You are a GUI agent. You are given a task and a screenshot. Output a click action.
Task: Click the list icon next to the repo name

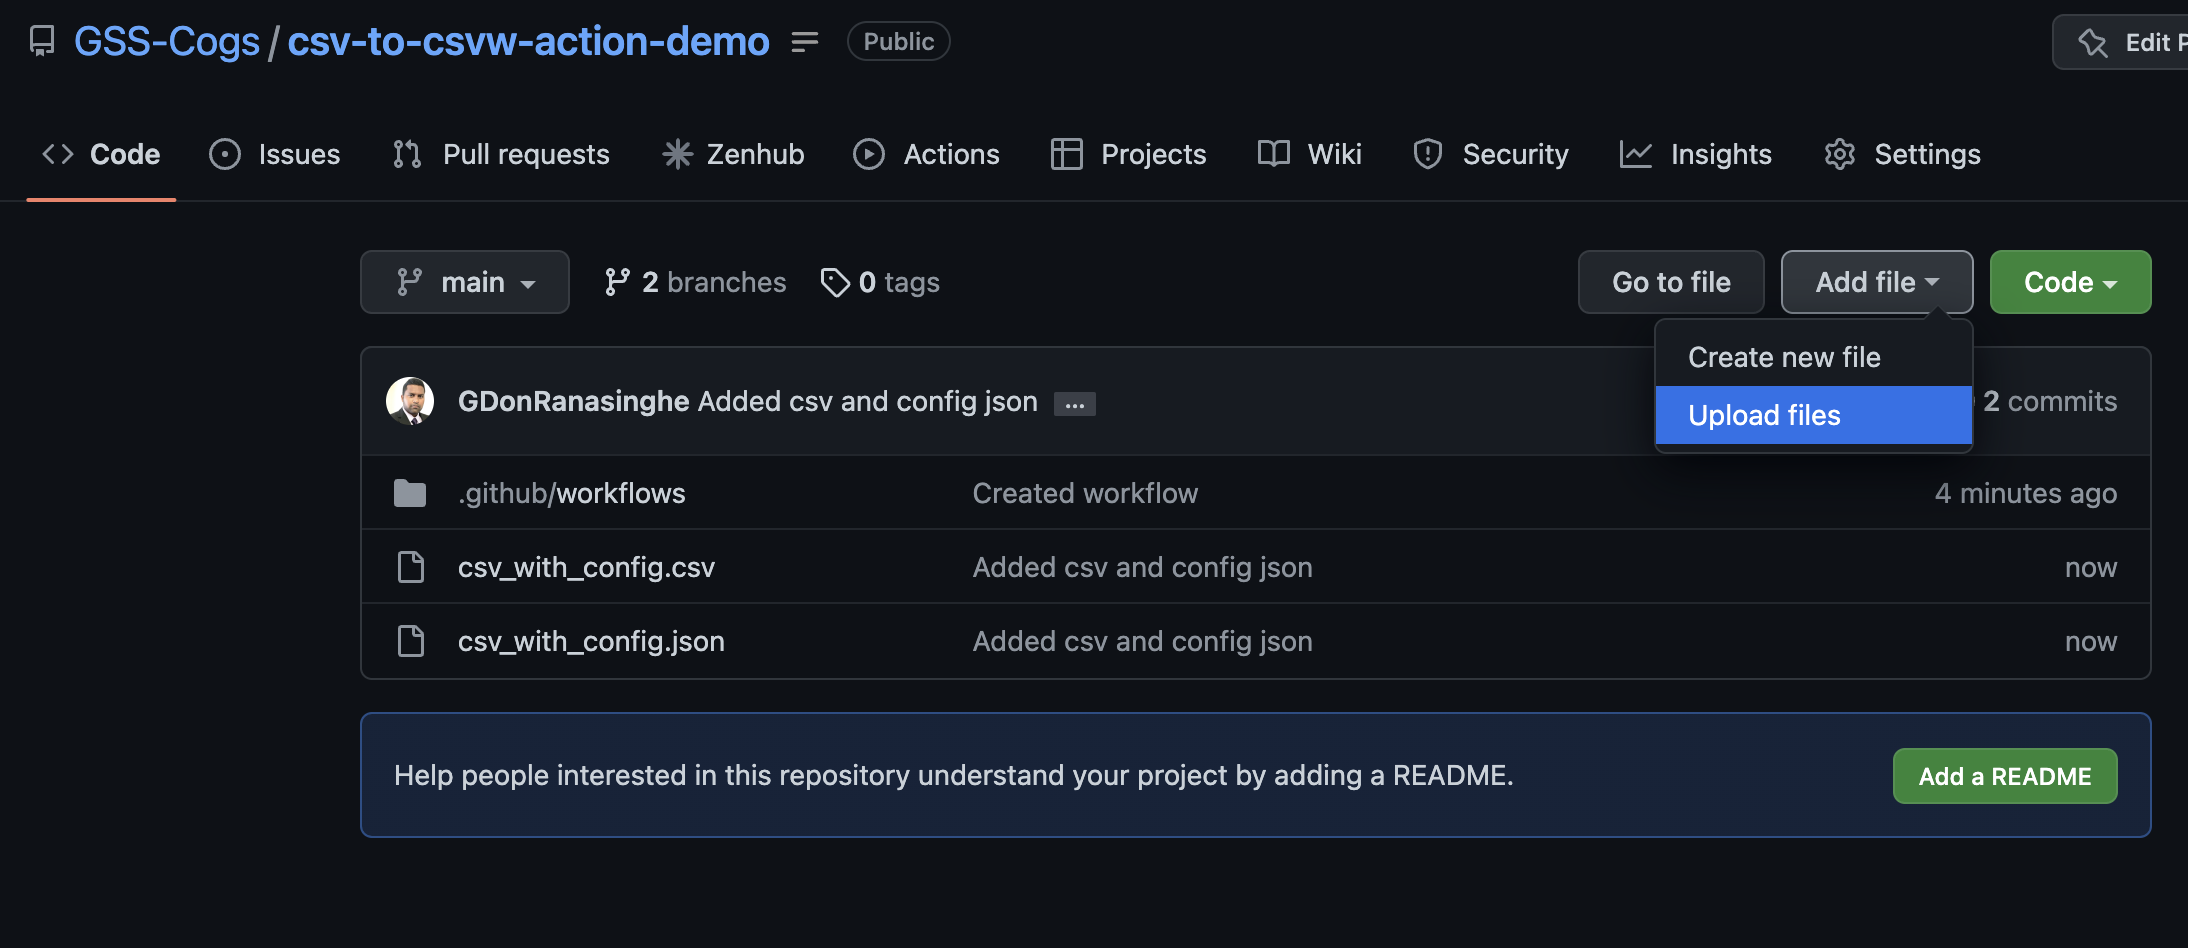click(x=805, y=41)
